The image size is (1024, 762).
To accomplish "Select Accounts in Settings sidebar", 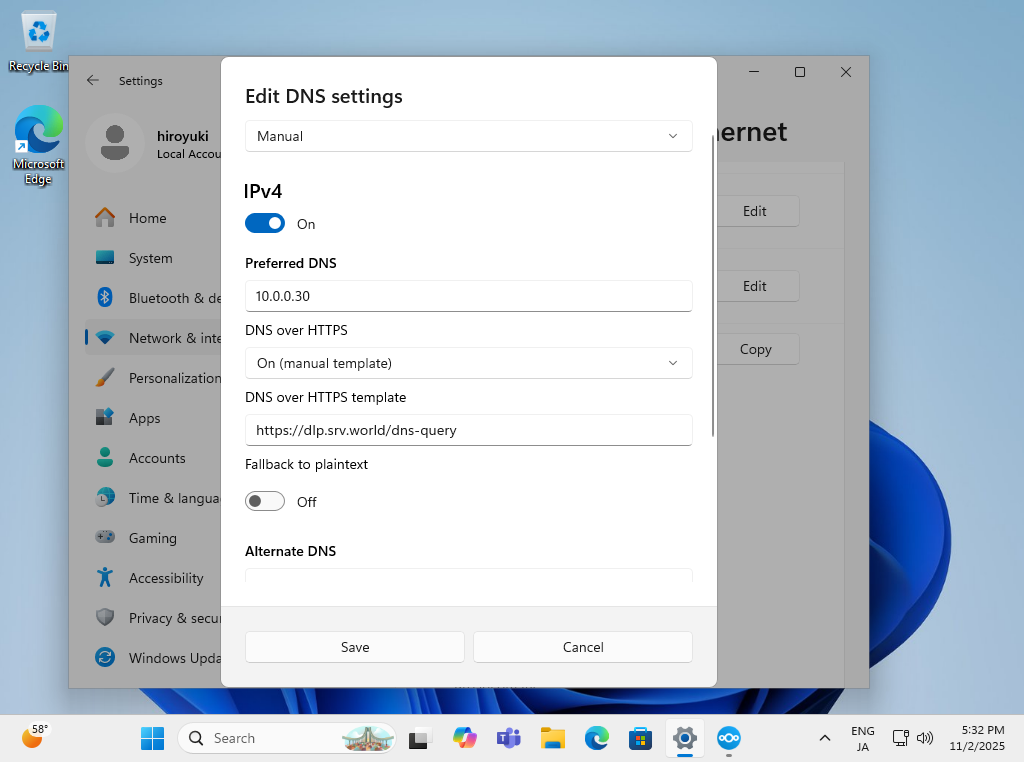I will click(157, 458).
